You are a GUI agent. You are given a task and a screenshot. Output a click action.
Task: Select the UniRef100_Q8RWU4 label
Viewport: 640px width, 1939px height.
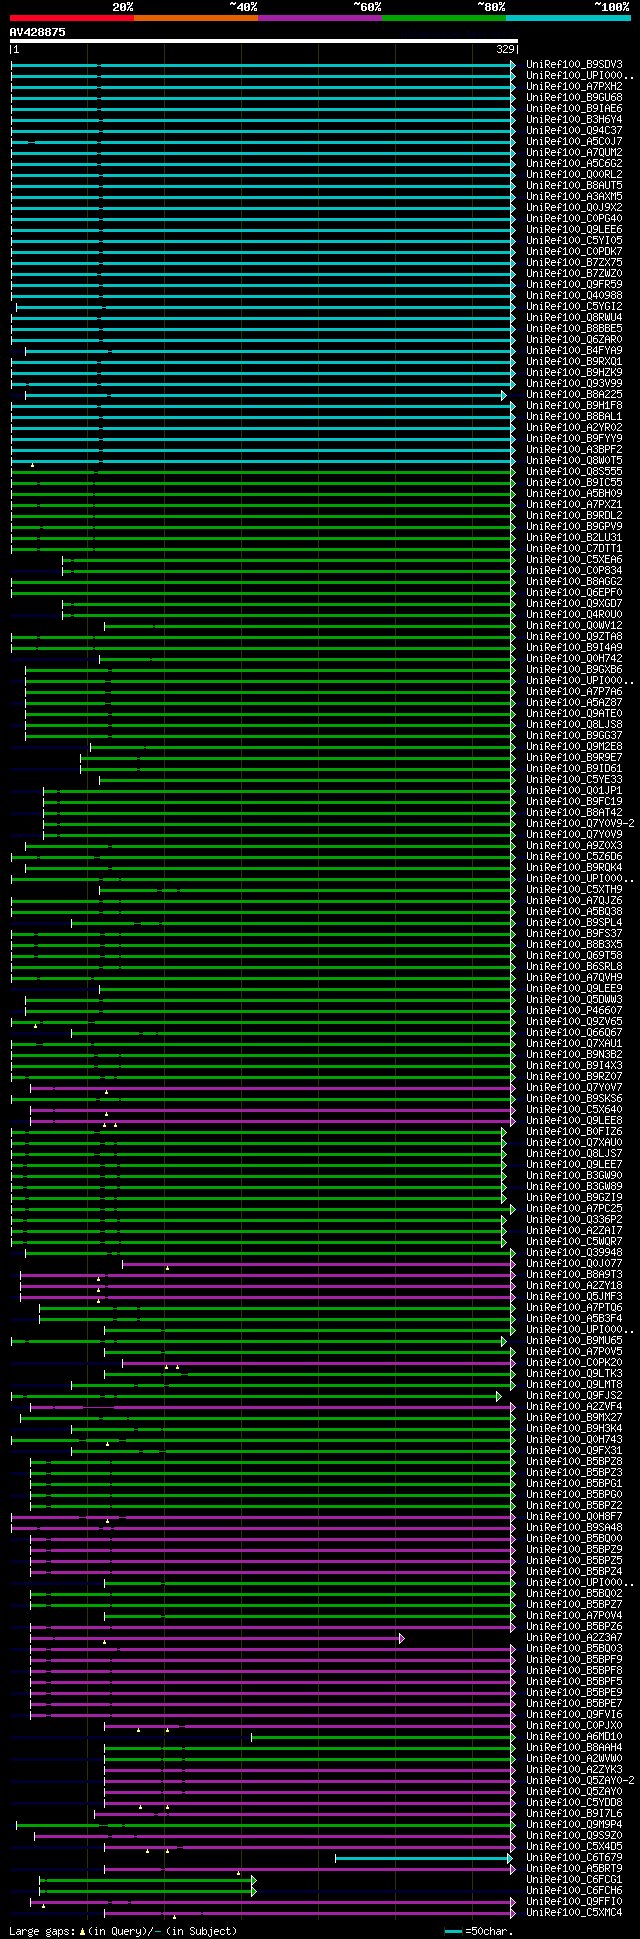pos(574,317)
